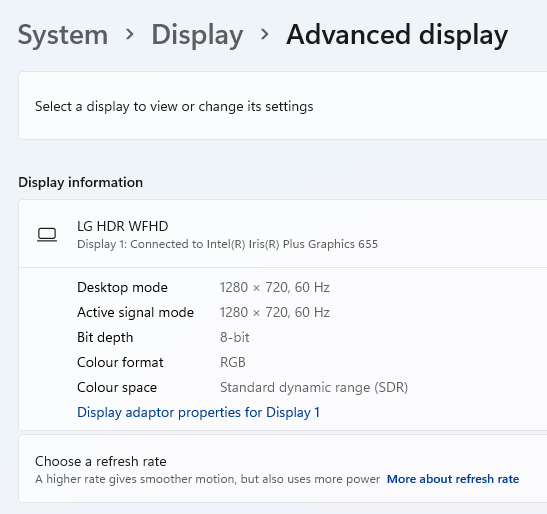Click the Colour space label

[x=117, y=387]
